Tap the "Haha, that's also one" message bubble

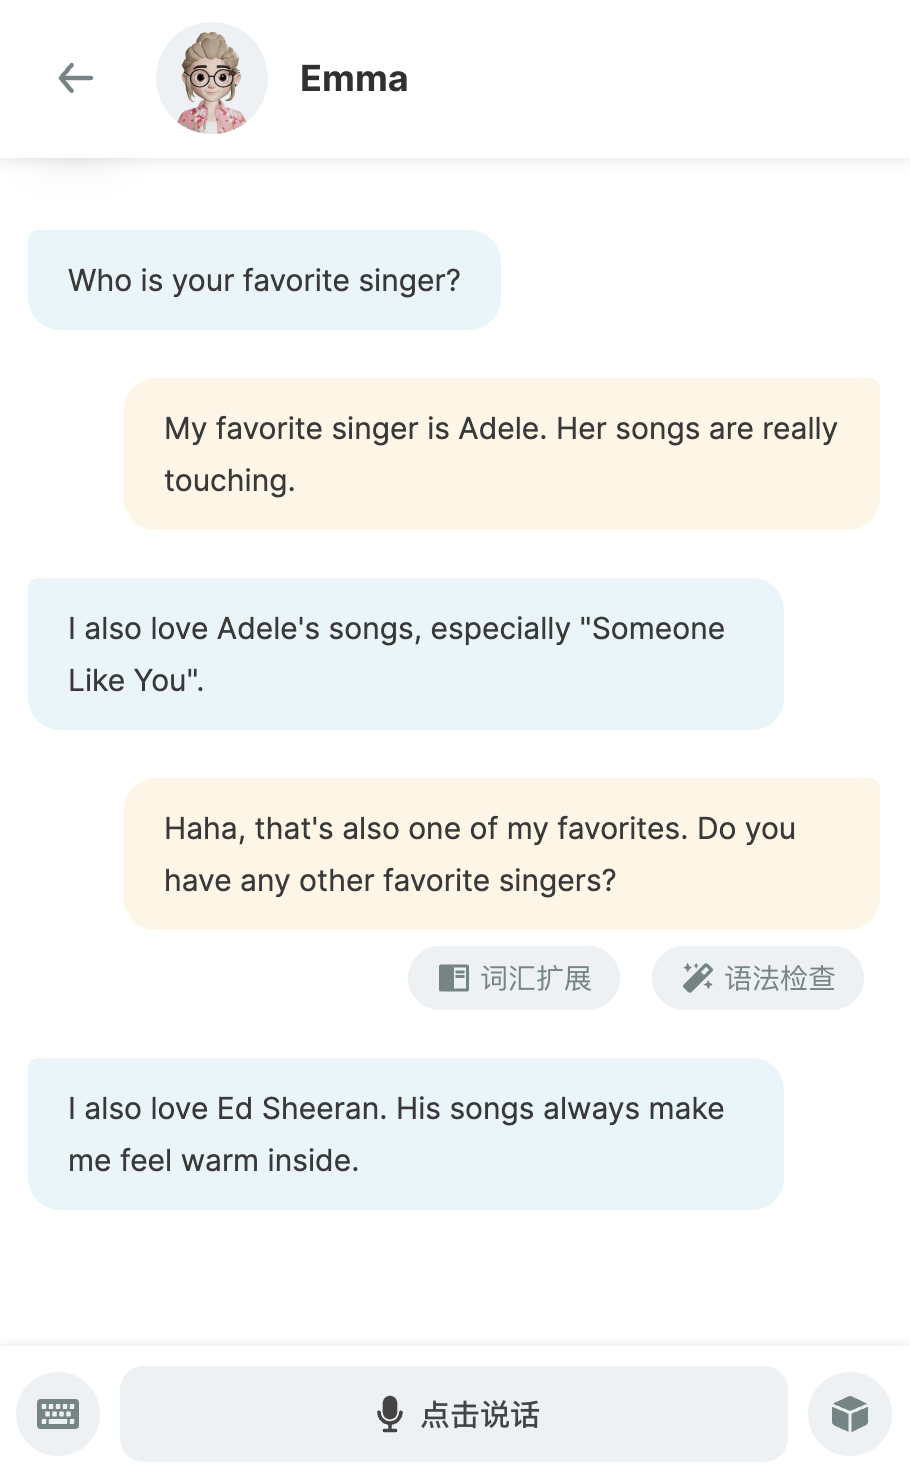tap(502, 854)
